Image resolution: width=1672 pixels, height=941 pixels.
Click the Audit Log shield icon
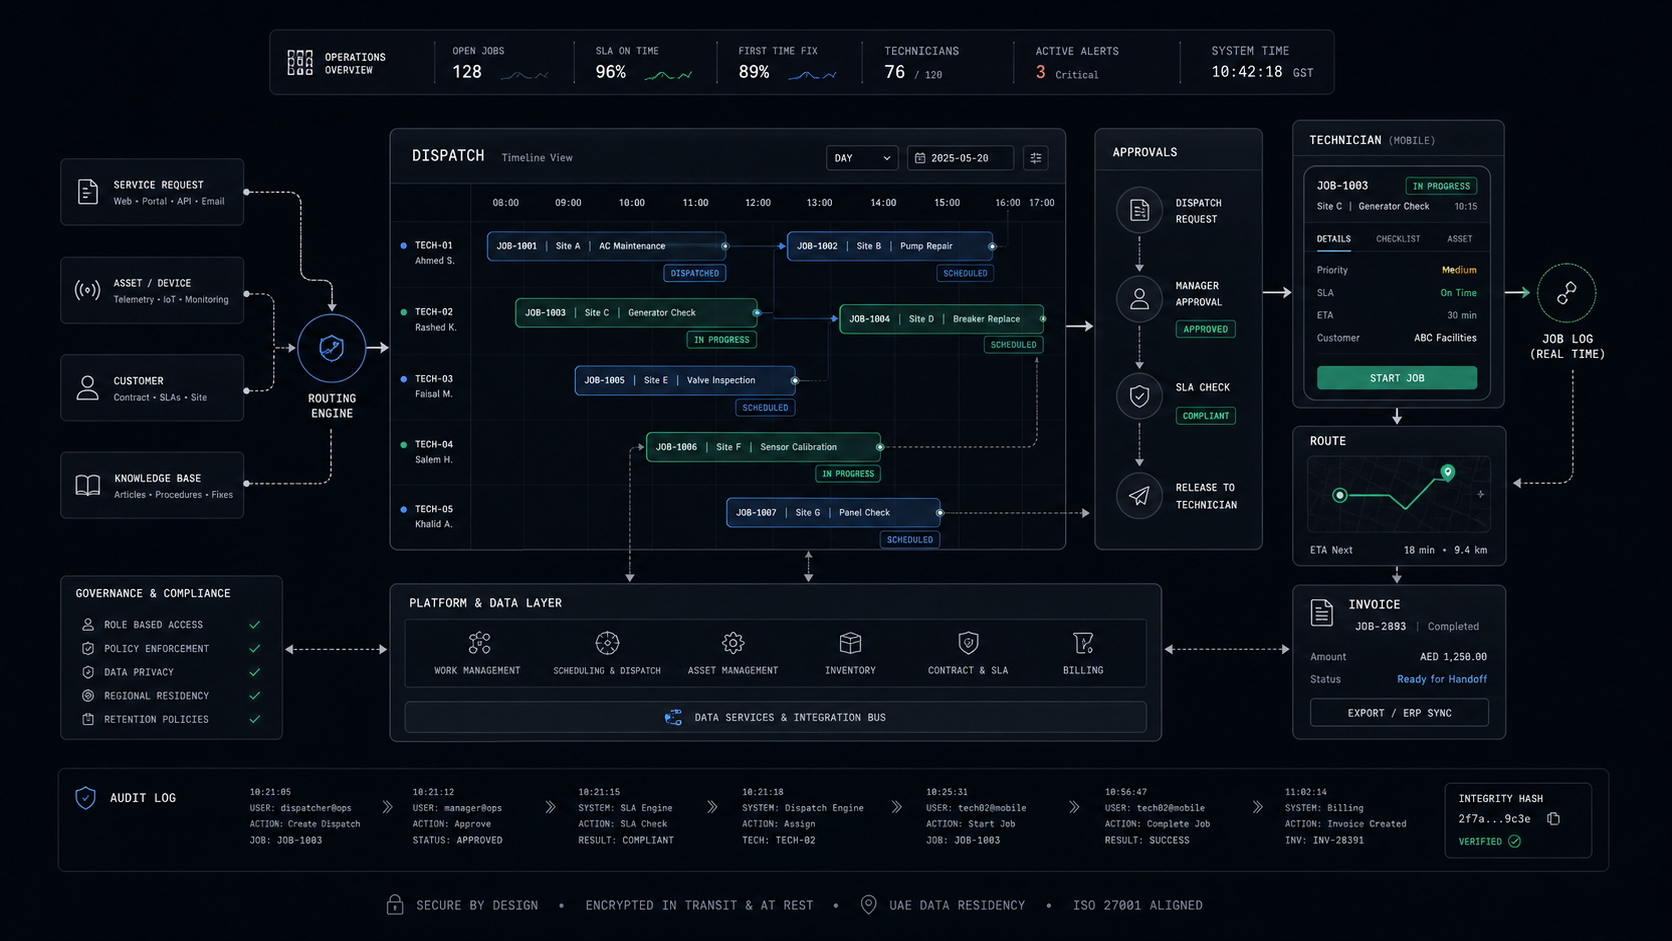86,798
